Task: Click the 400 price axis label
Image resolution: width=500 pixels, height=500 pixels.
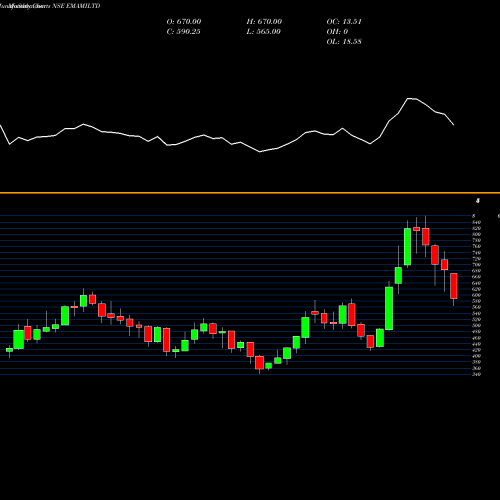Action: 477,356
